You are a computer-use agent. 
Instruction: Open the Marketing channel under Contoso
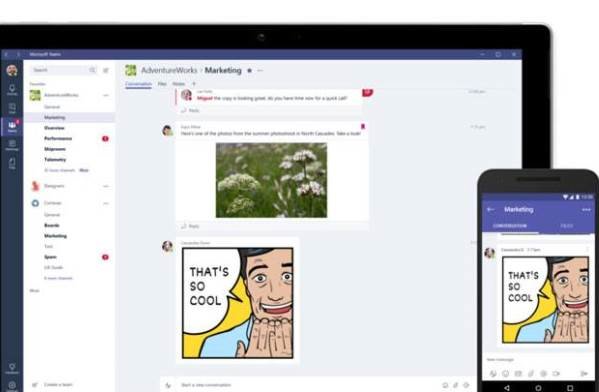(x=55, y=236)
